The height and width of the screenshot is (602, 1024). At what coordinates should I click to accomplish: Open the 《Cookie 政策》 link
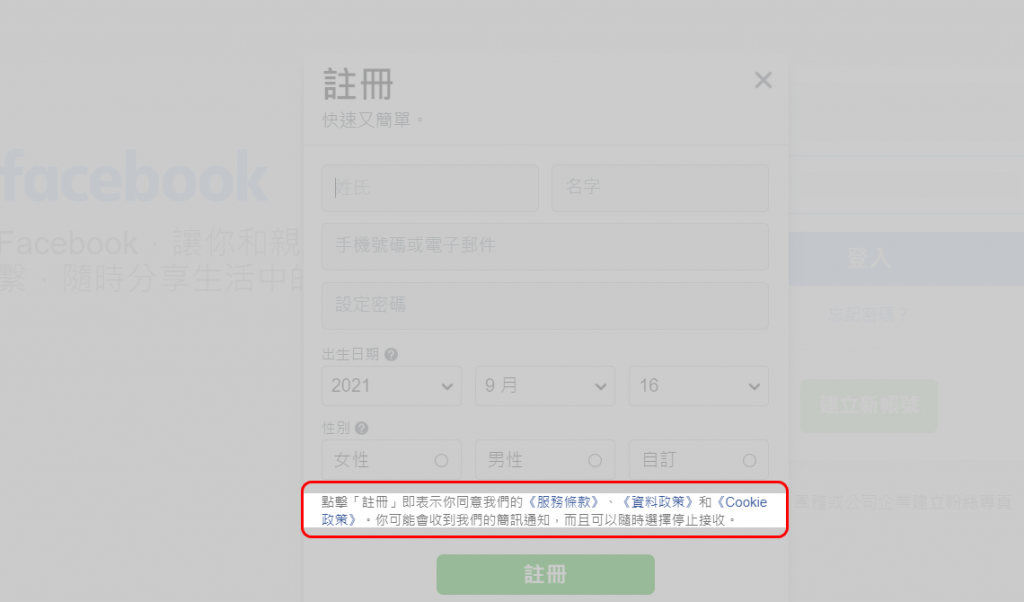click(742, 502)
